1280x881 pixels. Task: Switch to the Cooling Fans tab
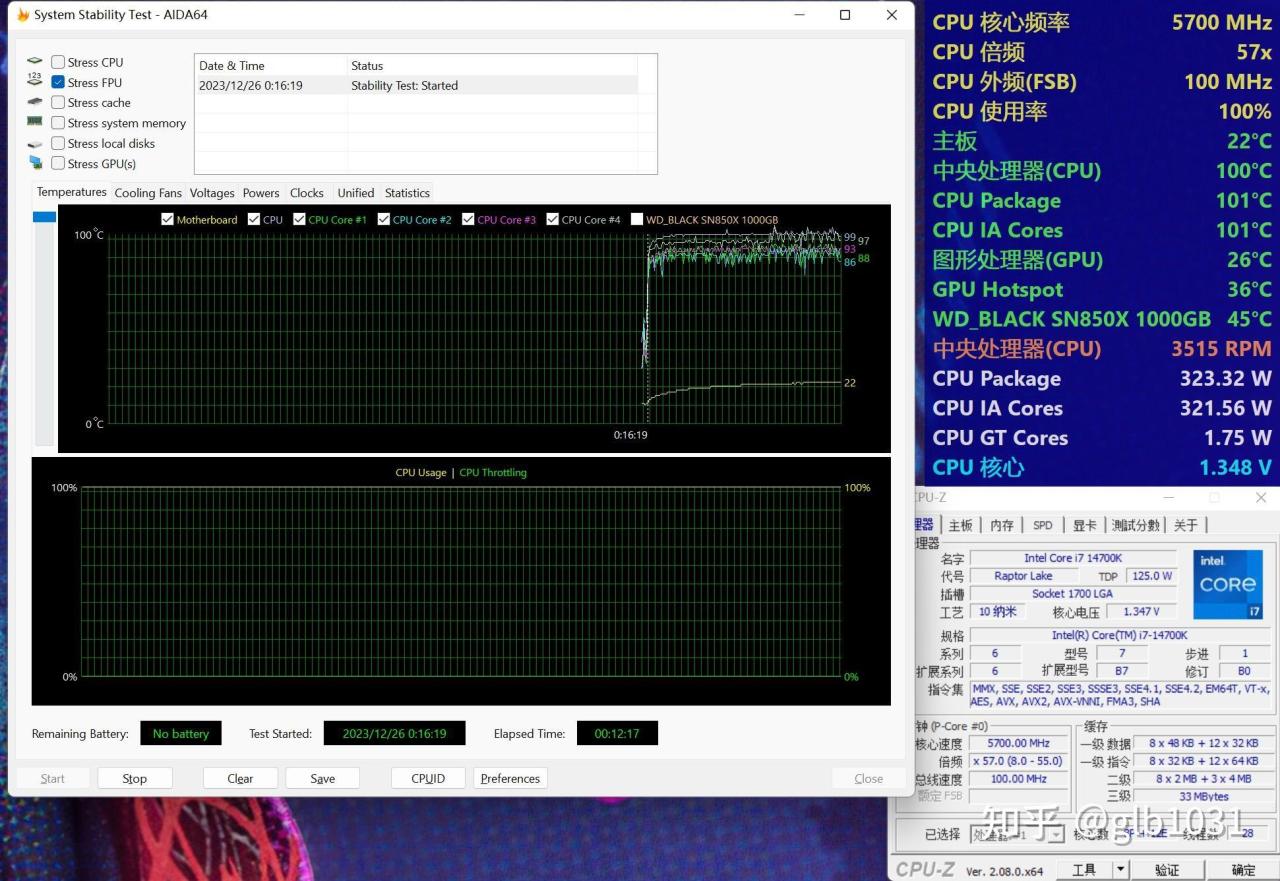coord(148,193)
